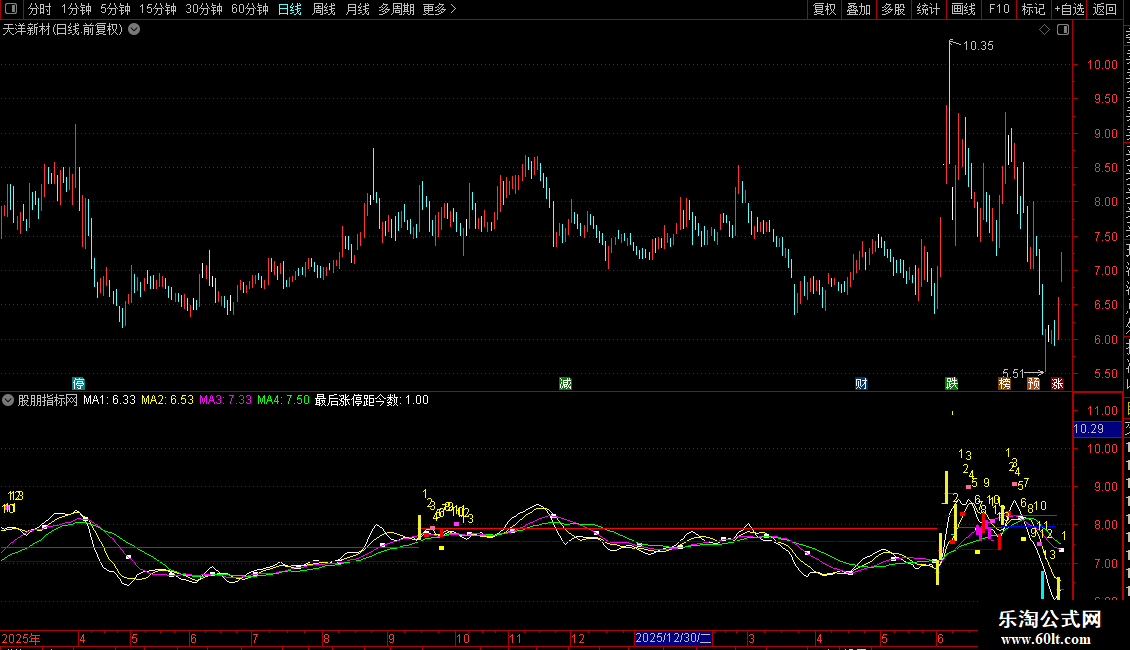
Task: Click the MA1: 6.33 value
Action: (x=110, y=400)
